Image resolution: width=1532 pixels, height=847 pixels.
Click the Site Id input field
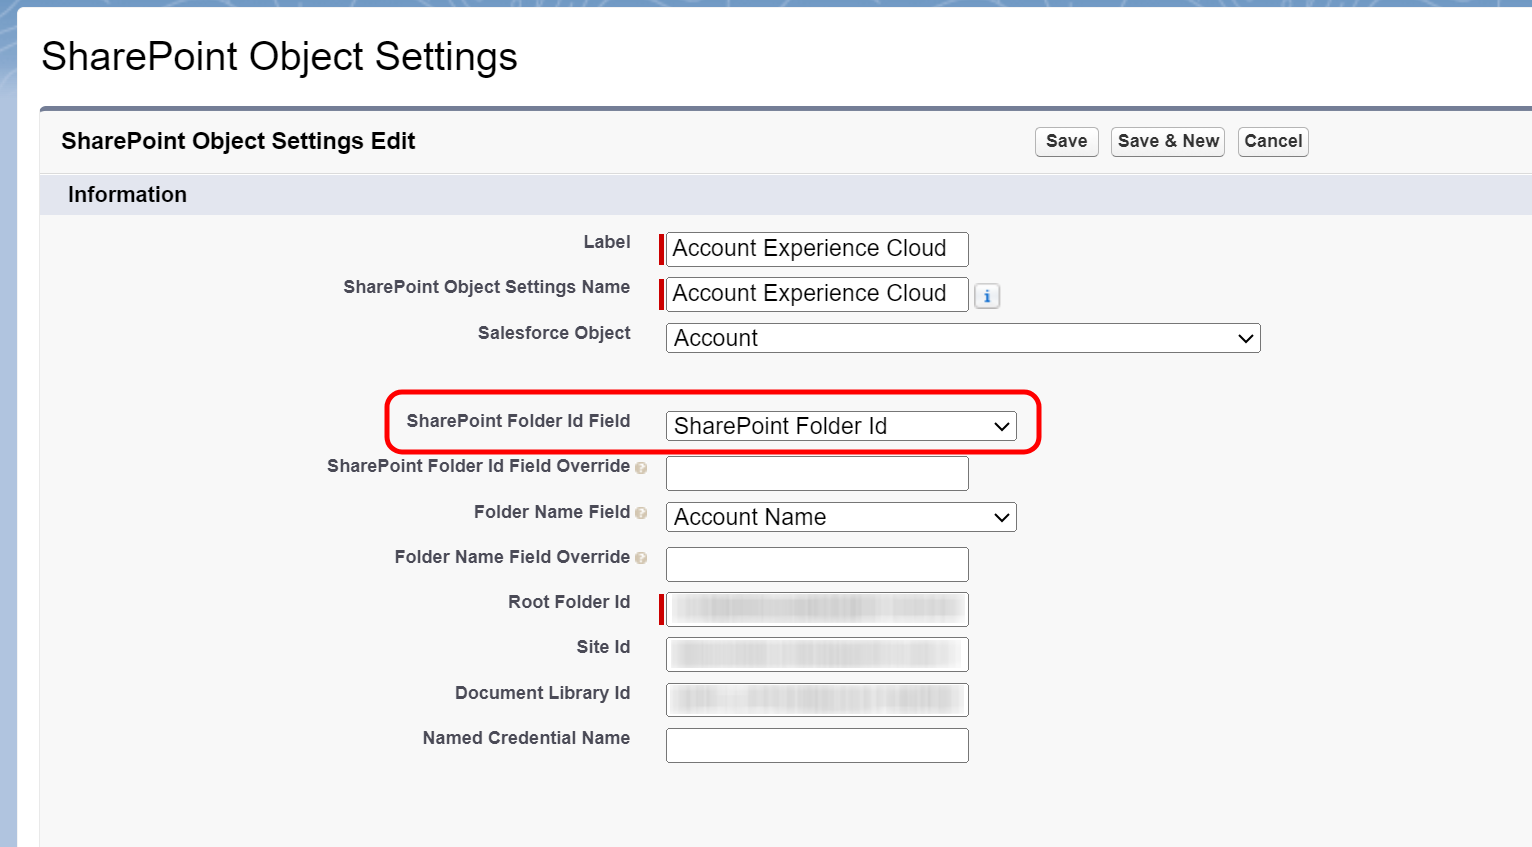(817, 654)
